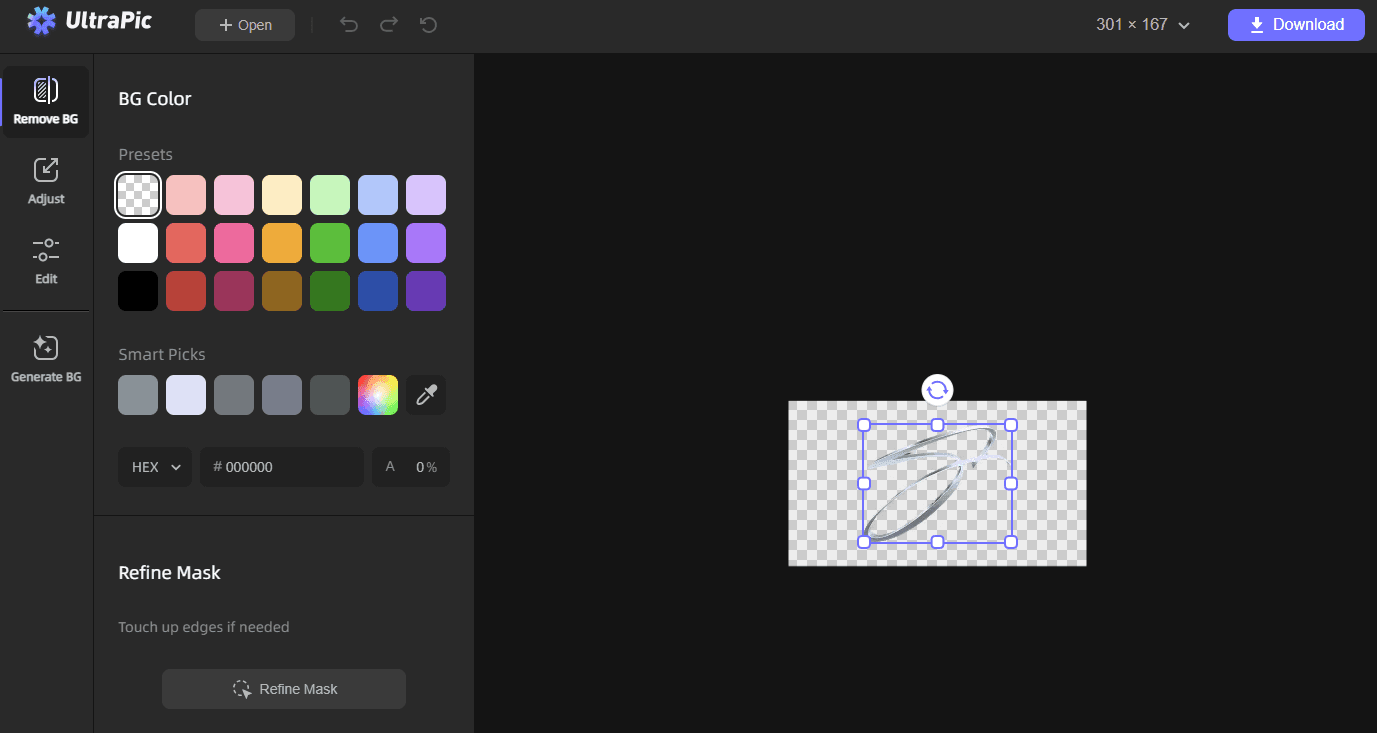Viewport: 1377px width, 733px height.
Task: Select the eyedropper color picker
Action: click(x=426, y=394)
